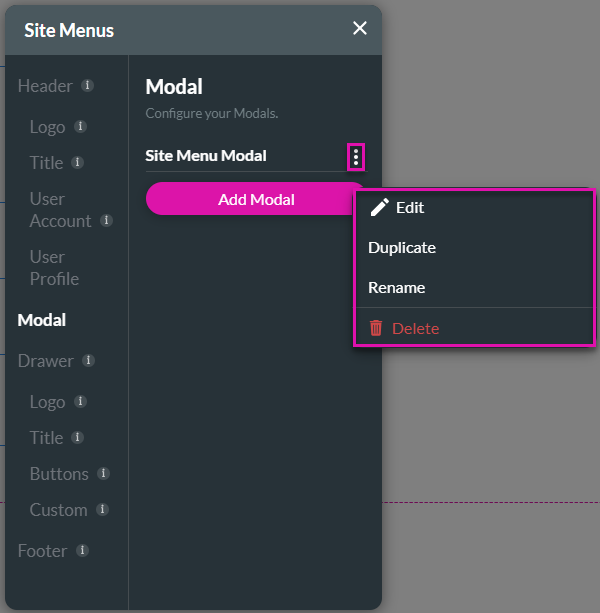Image resolution: width=600 pixels, height=613 pixels.
Task: Open Buttons under the Drawer section
Action: (x=59, y=474)
